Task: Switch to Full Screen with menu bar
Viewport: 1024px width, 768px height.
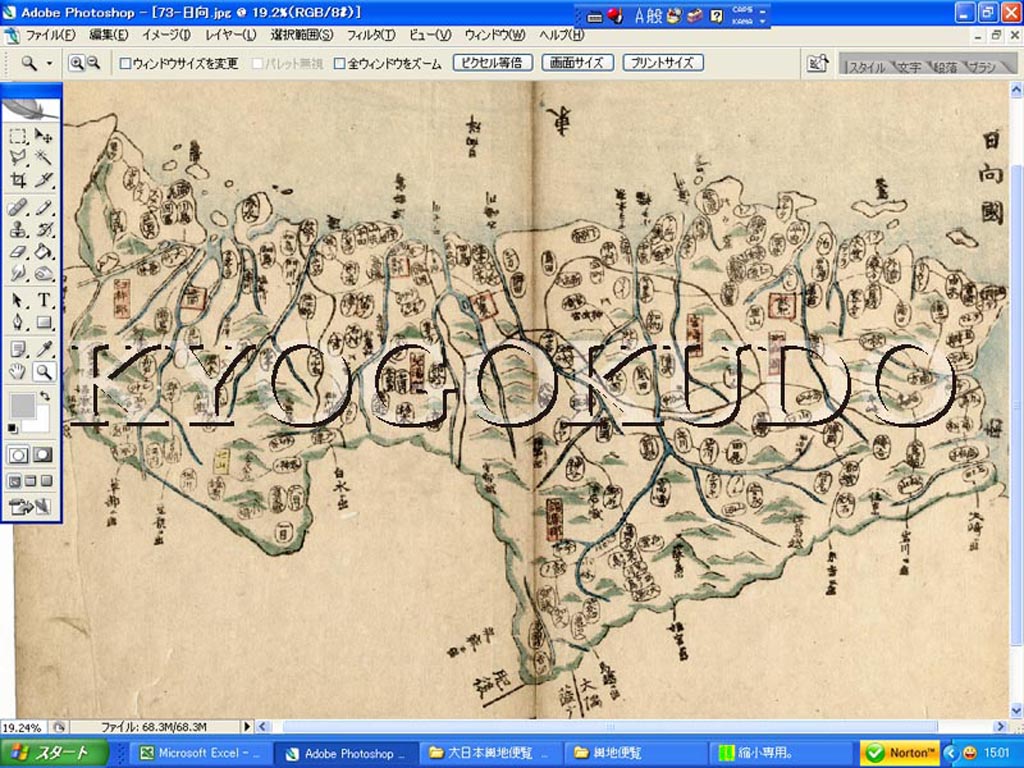Action: pos(31,482)
